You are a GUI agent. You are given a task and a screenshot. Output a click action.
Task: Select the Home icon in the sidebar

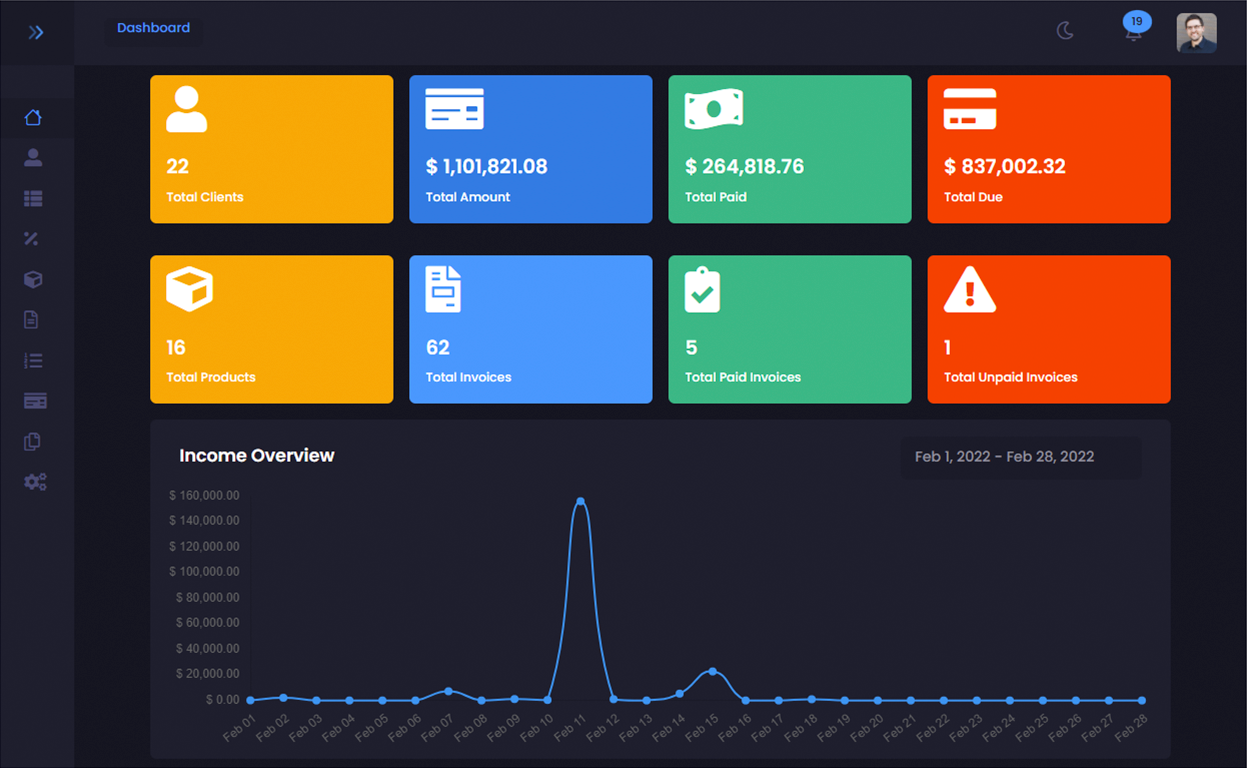tap(33, 117)
